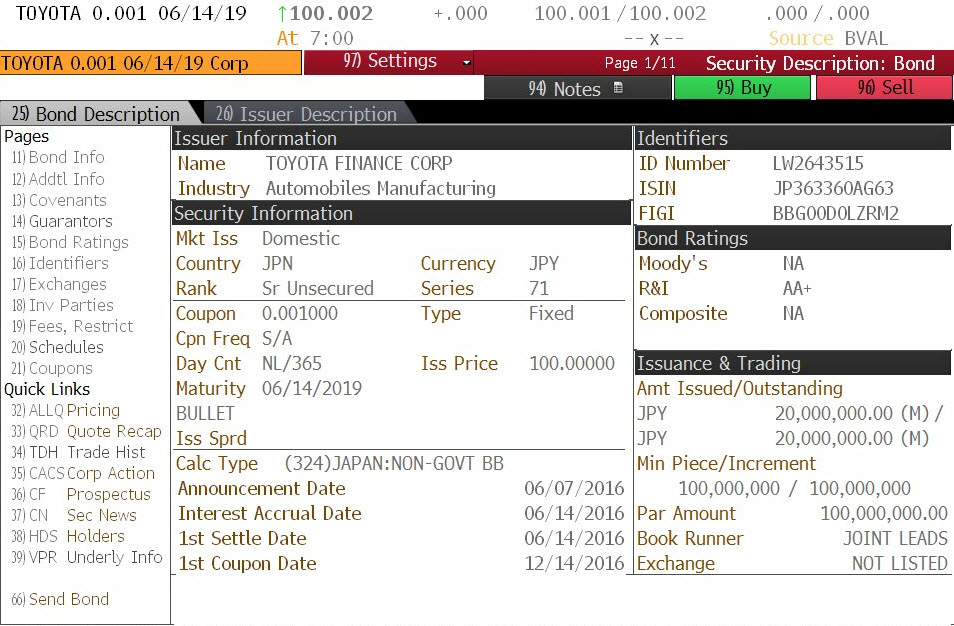Open the 94) Notes button

click(x=577, y=88)
